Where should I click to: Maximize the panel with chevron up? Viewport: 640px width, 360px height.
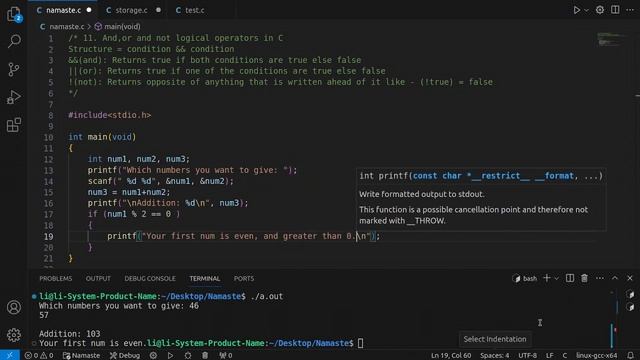pyautogui.click(x=615, y=278)
